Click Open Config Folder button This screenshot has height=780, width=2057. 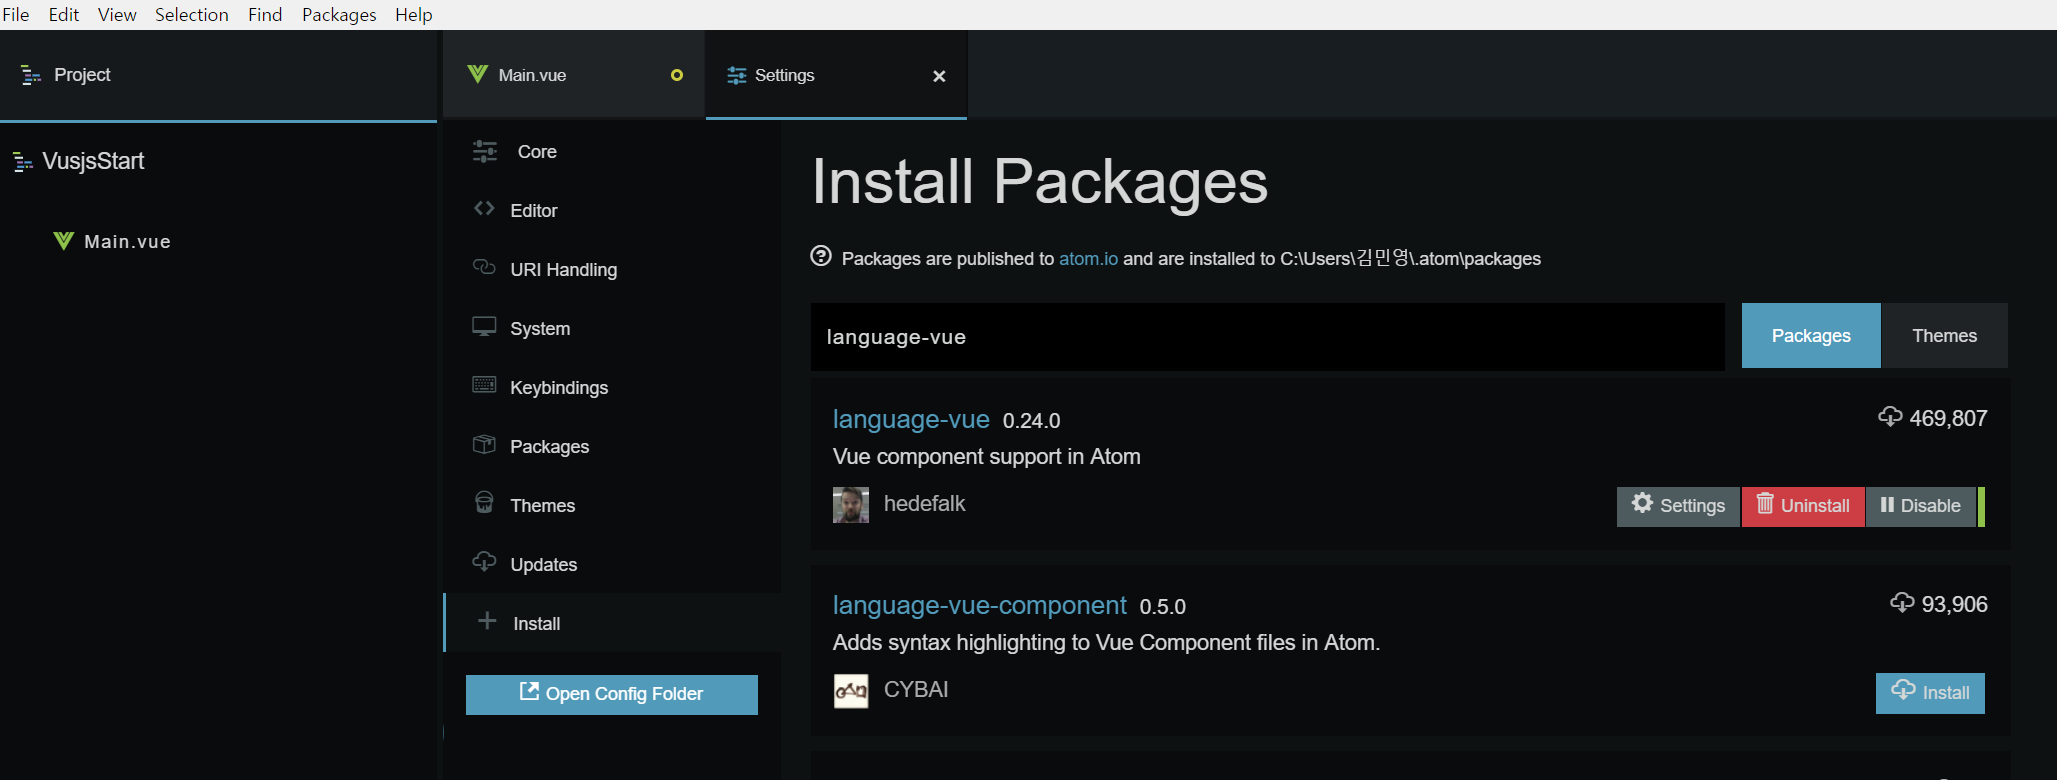coord(612,694)
